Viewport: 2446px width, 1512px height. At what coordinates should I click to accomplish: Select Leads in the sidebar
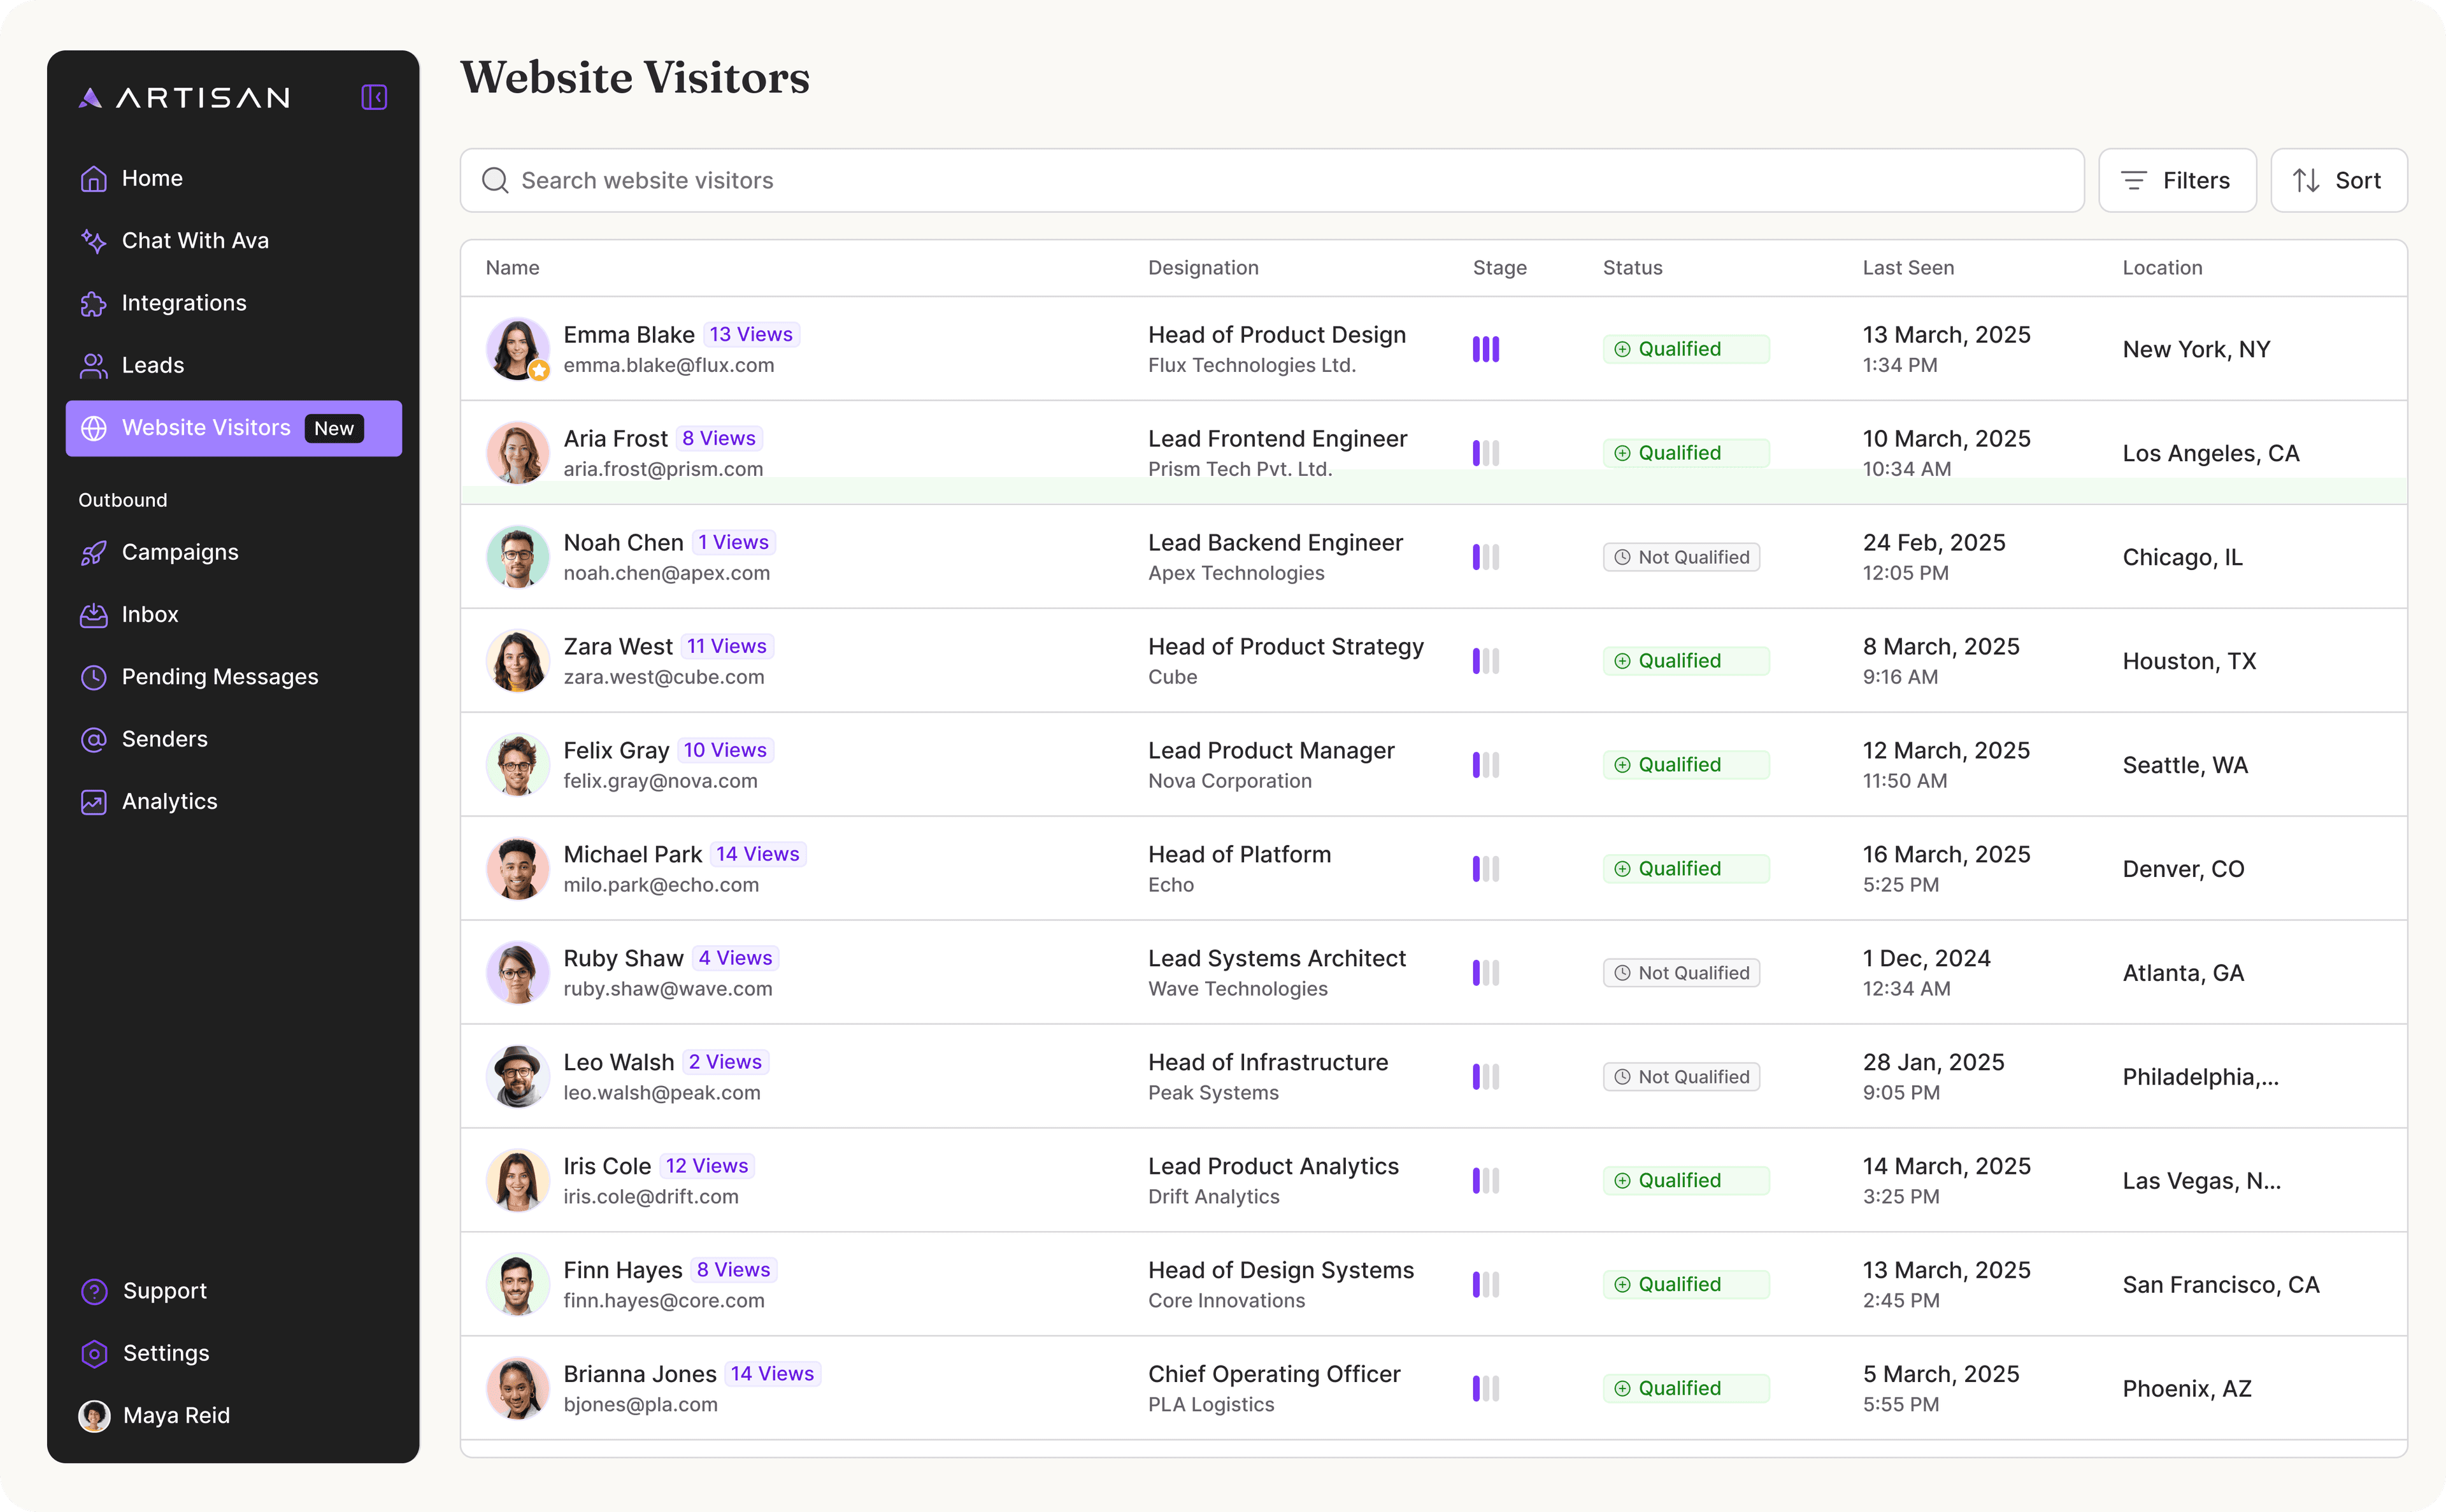(x=152, y=366)
